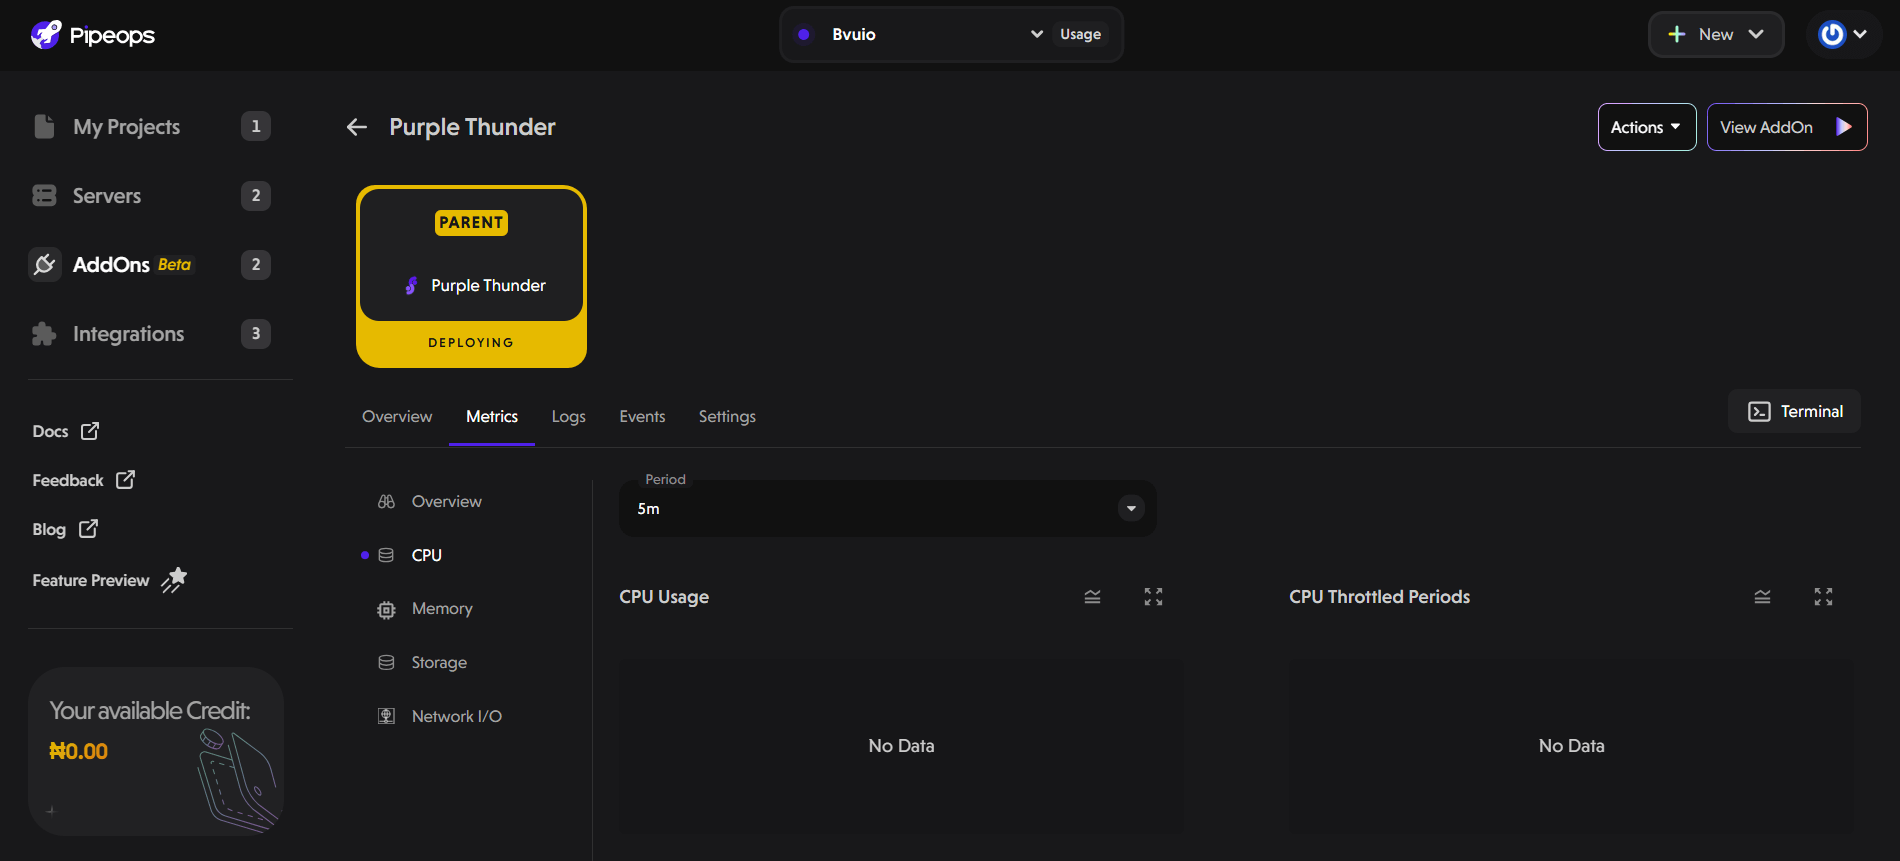Switch to the Events tab

(x=642, y=417)
